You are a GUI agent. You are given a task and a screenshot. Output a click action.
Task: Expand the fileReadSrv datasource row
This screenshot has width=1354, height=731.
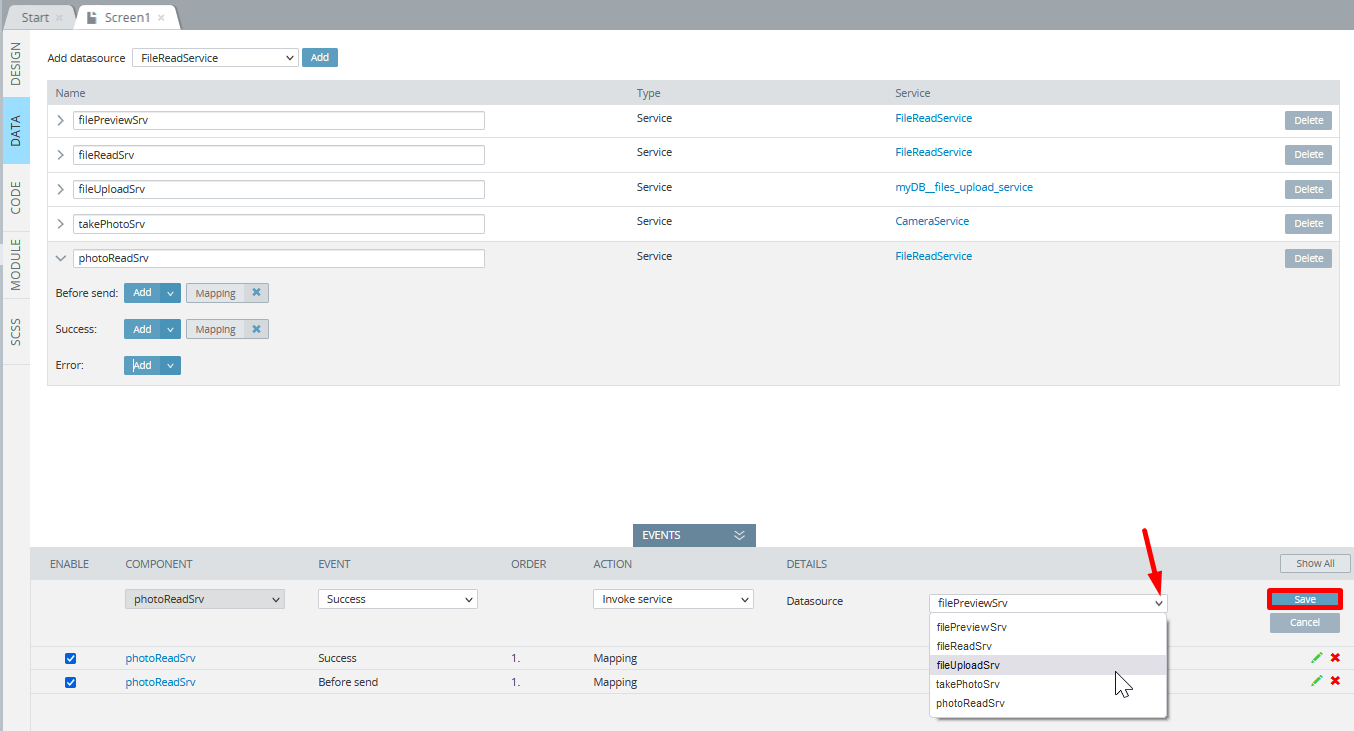coord(60,155)
